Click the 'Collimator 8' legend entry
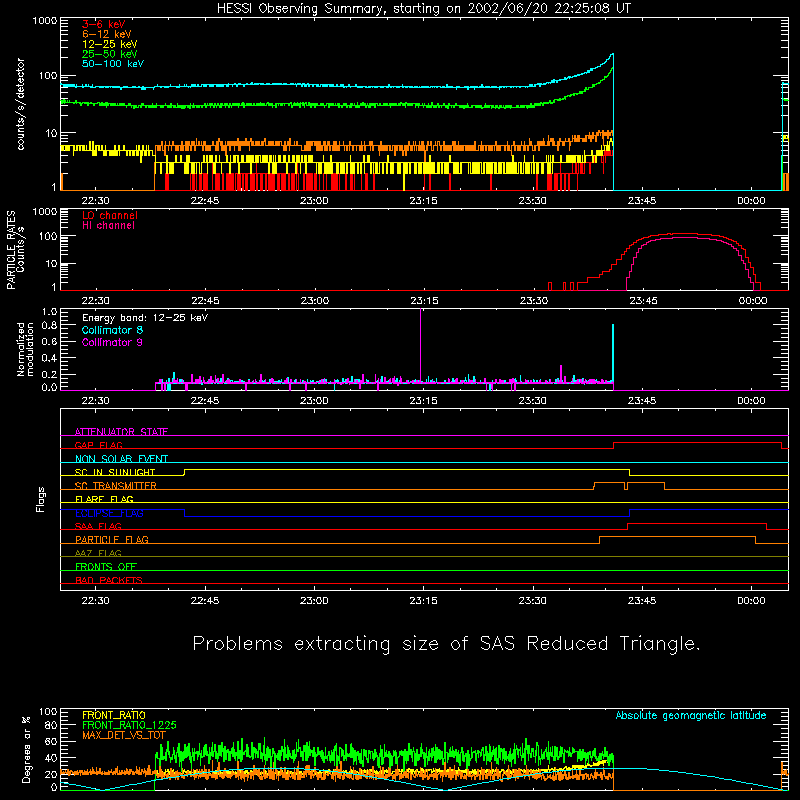This screenshot has height=800, width=800. pos(112,330)
